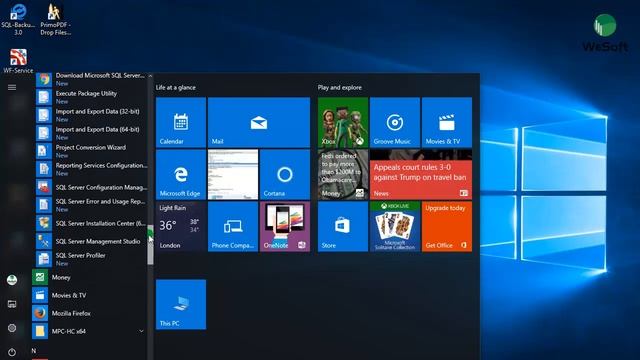
Task: Open SQL-Backup 3.0 desktop shortcut
Action: click(x=18, y=20)
